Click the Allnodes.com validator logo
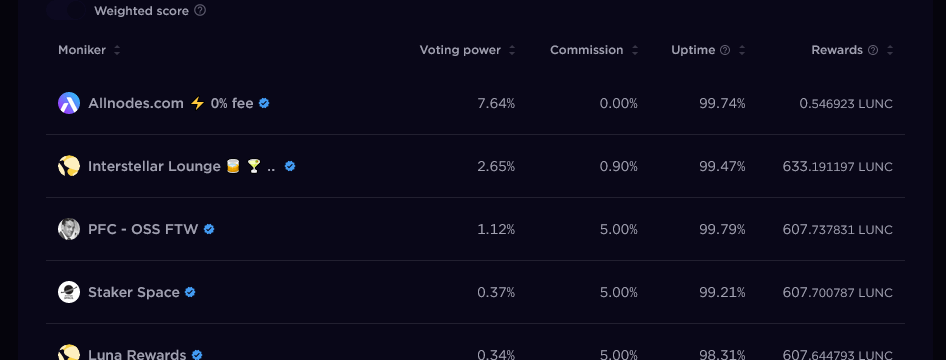This screenshot has width=946, height=360. [x=69, y=103]
